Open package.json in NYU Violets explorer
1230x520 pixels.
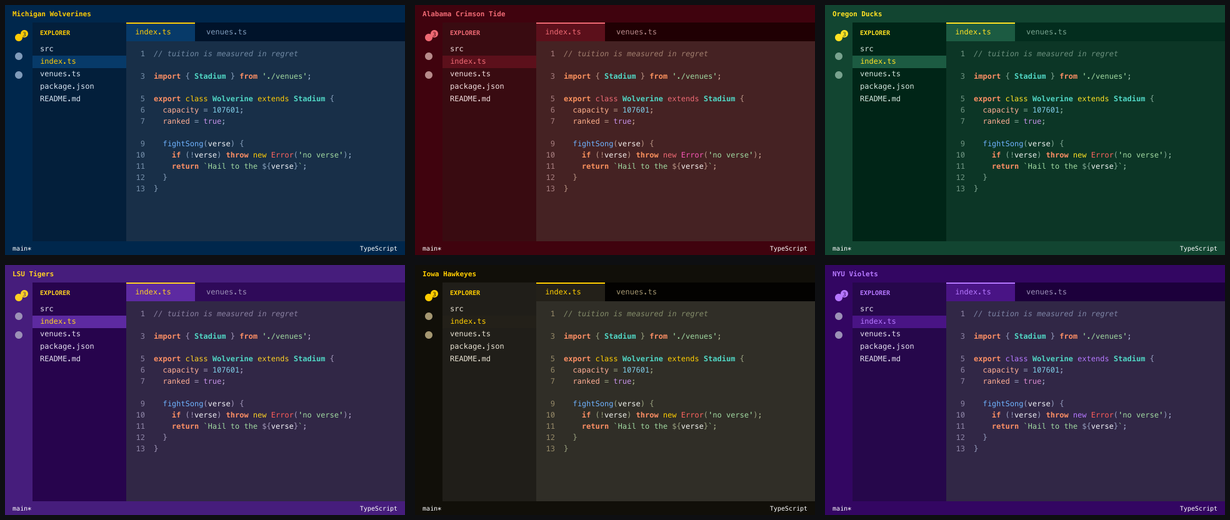click(899, 346)
